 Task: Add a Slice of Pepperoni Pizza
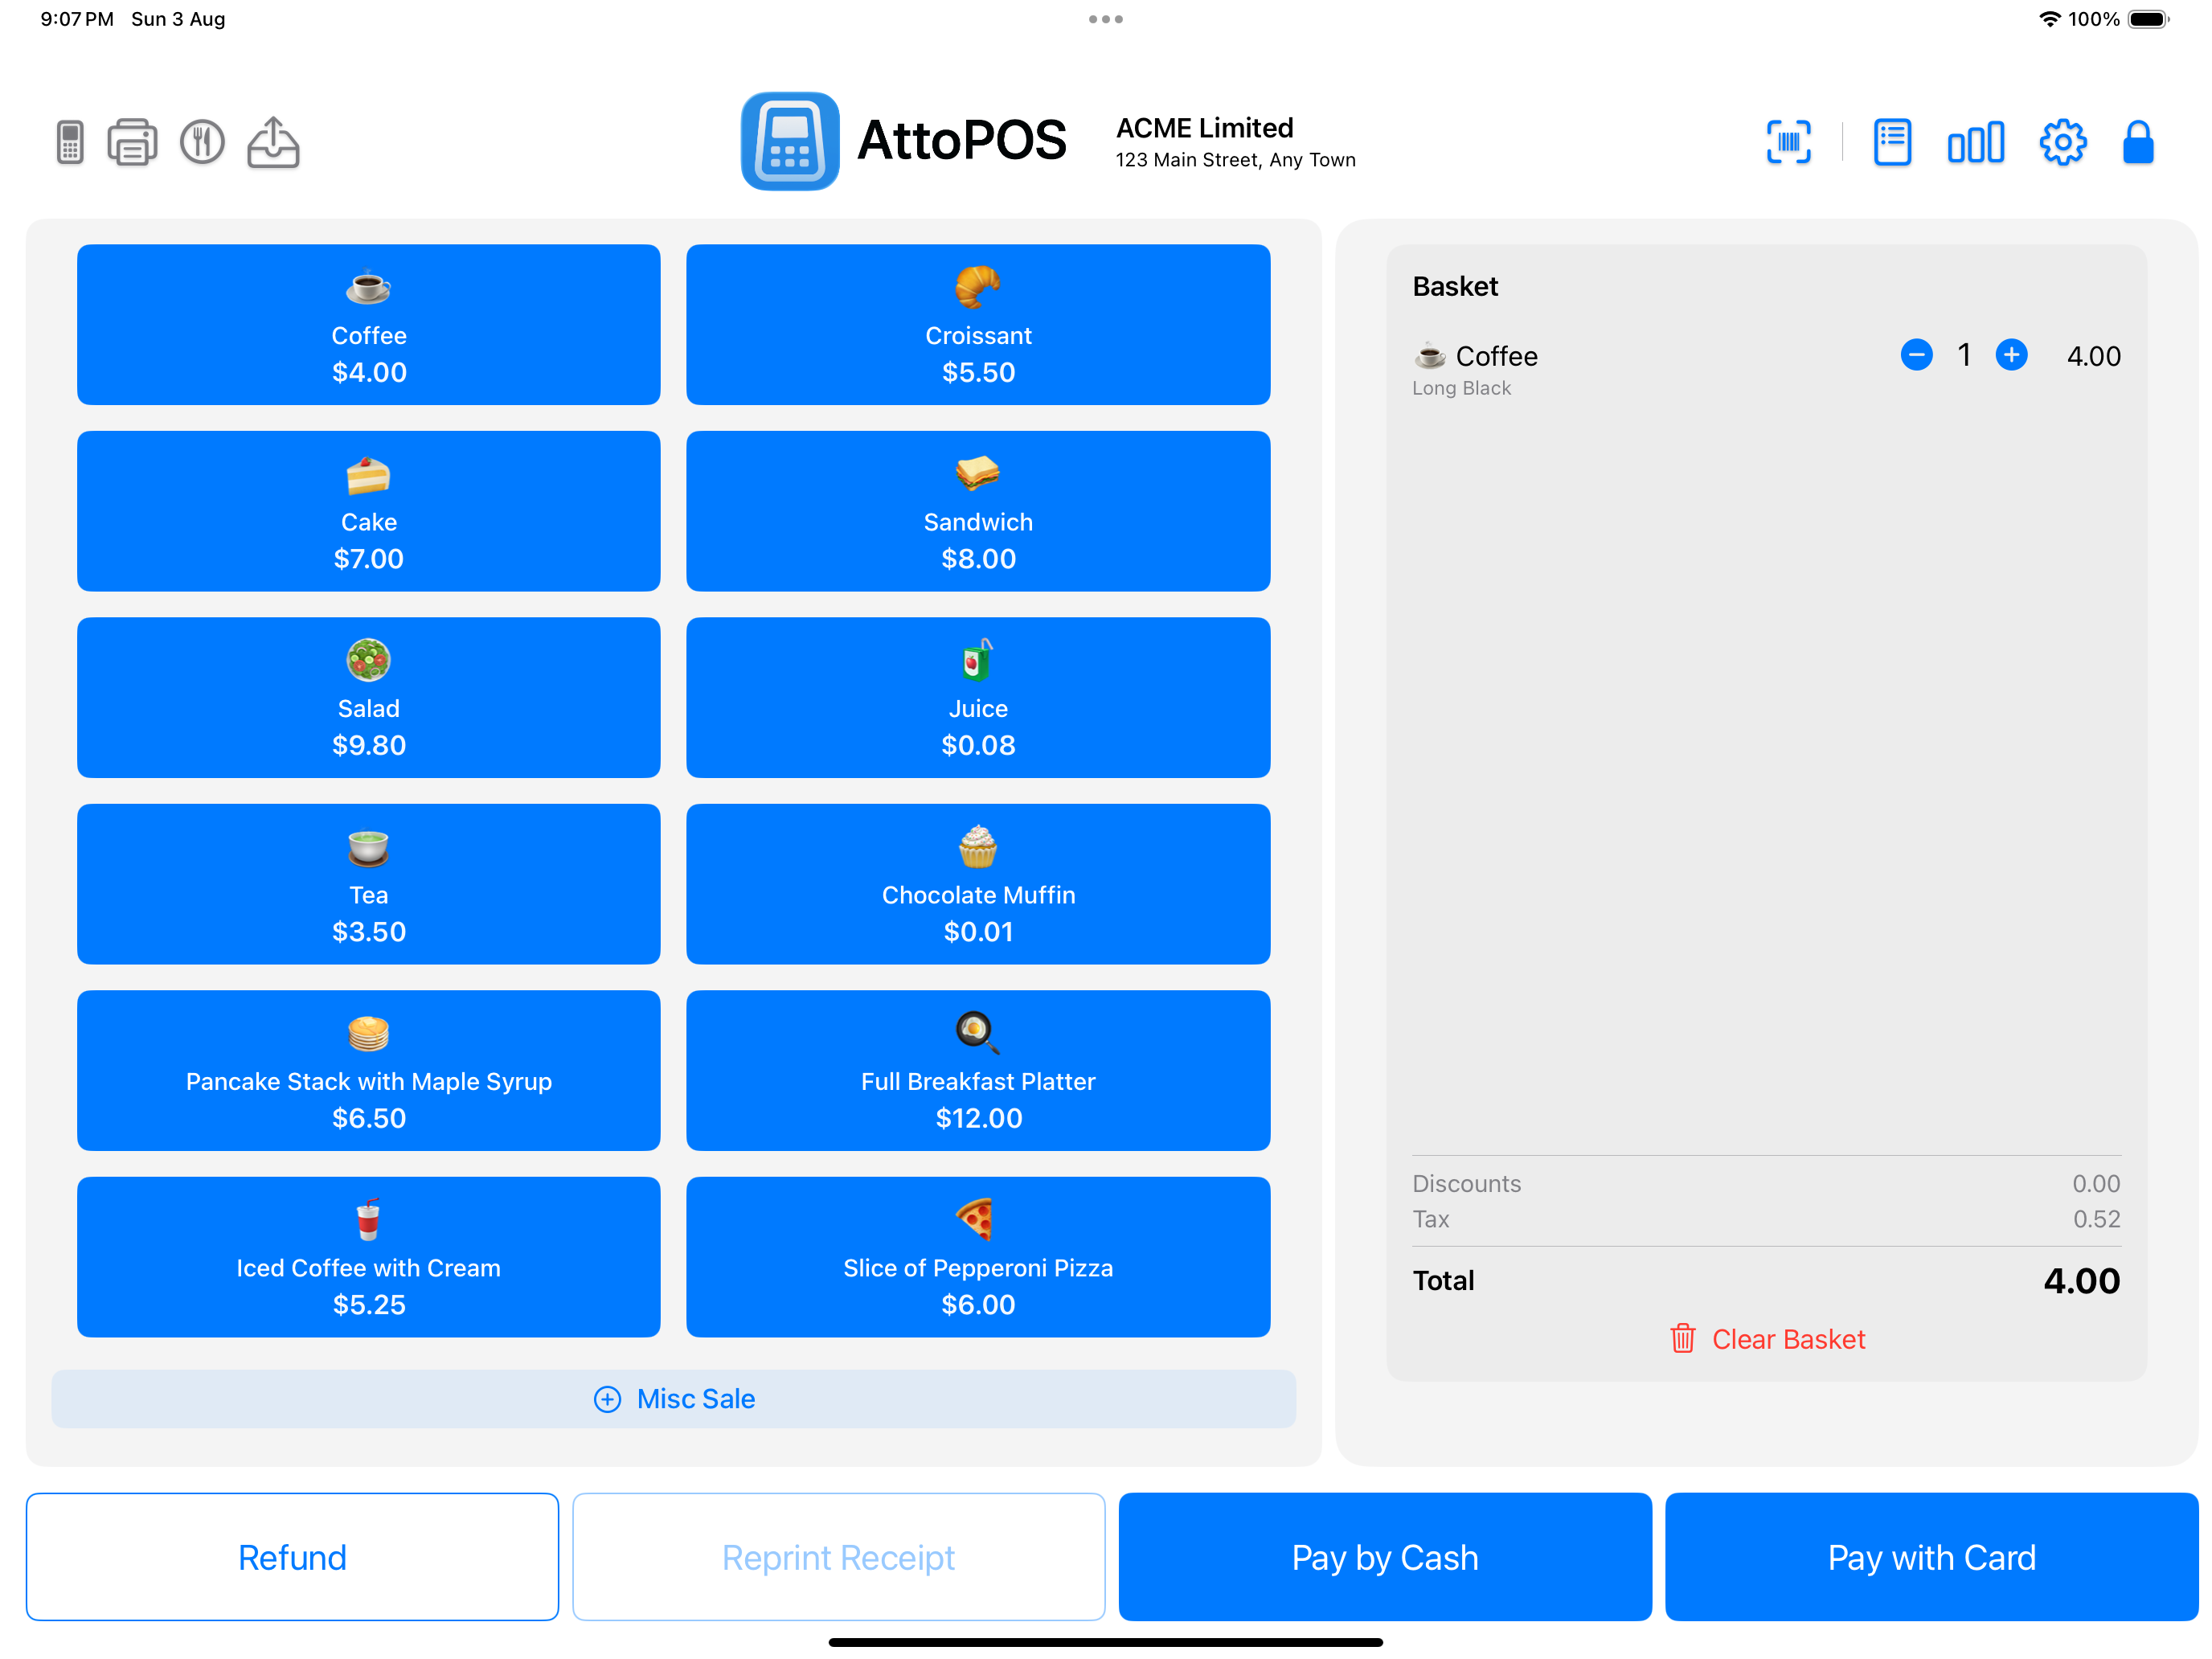pyautogui.click(x=978, y=1257)
